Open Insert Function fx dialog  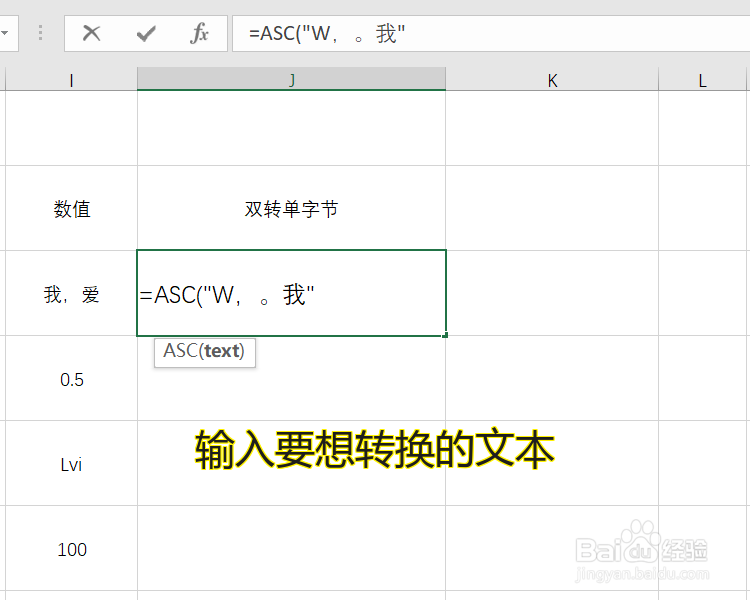coord(199,33)
